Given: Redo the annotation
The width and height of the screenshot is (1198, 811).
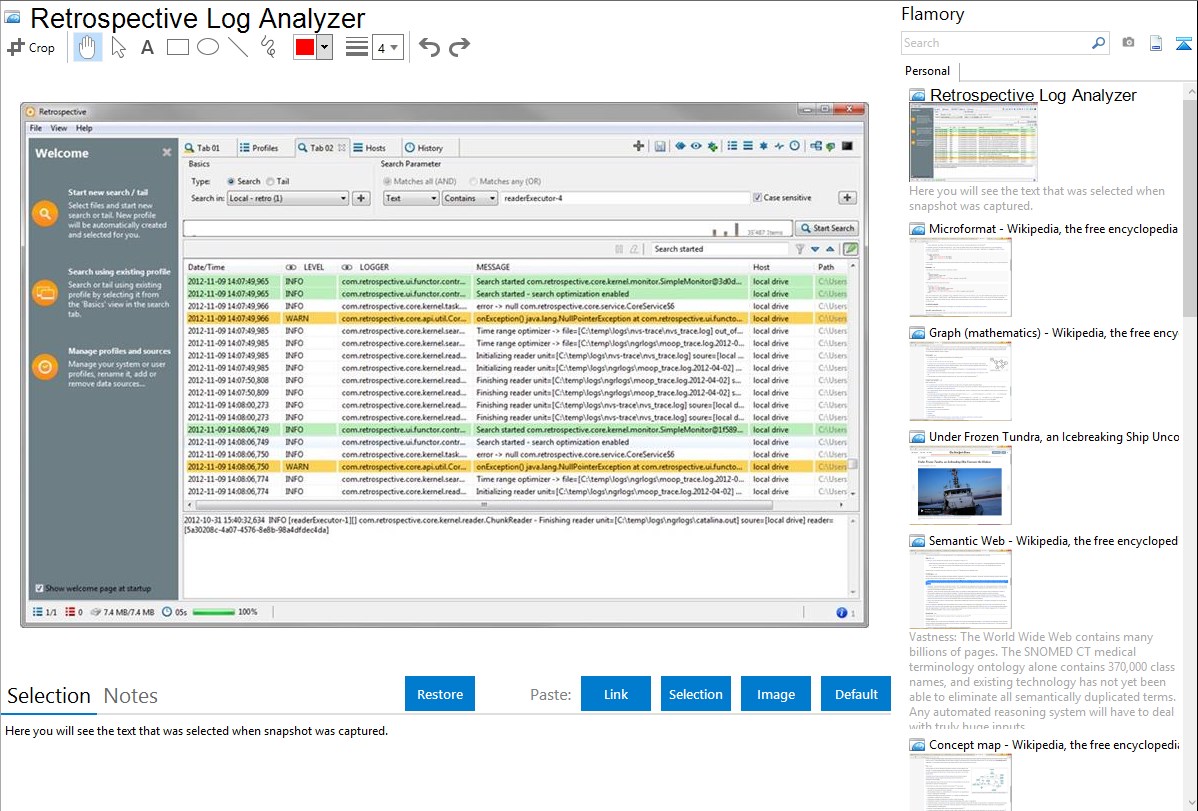Looking at the screenshot, I should click(x=459, y=47).
